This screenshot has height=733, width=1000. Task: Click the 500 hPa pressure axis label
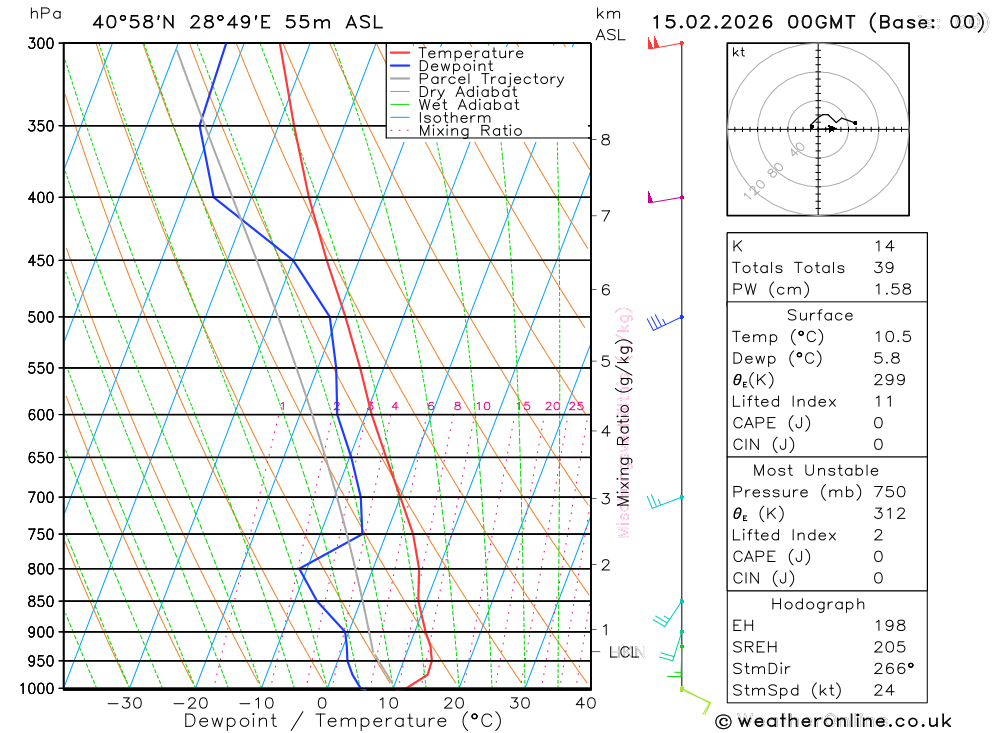(x=41, y=317)
